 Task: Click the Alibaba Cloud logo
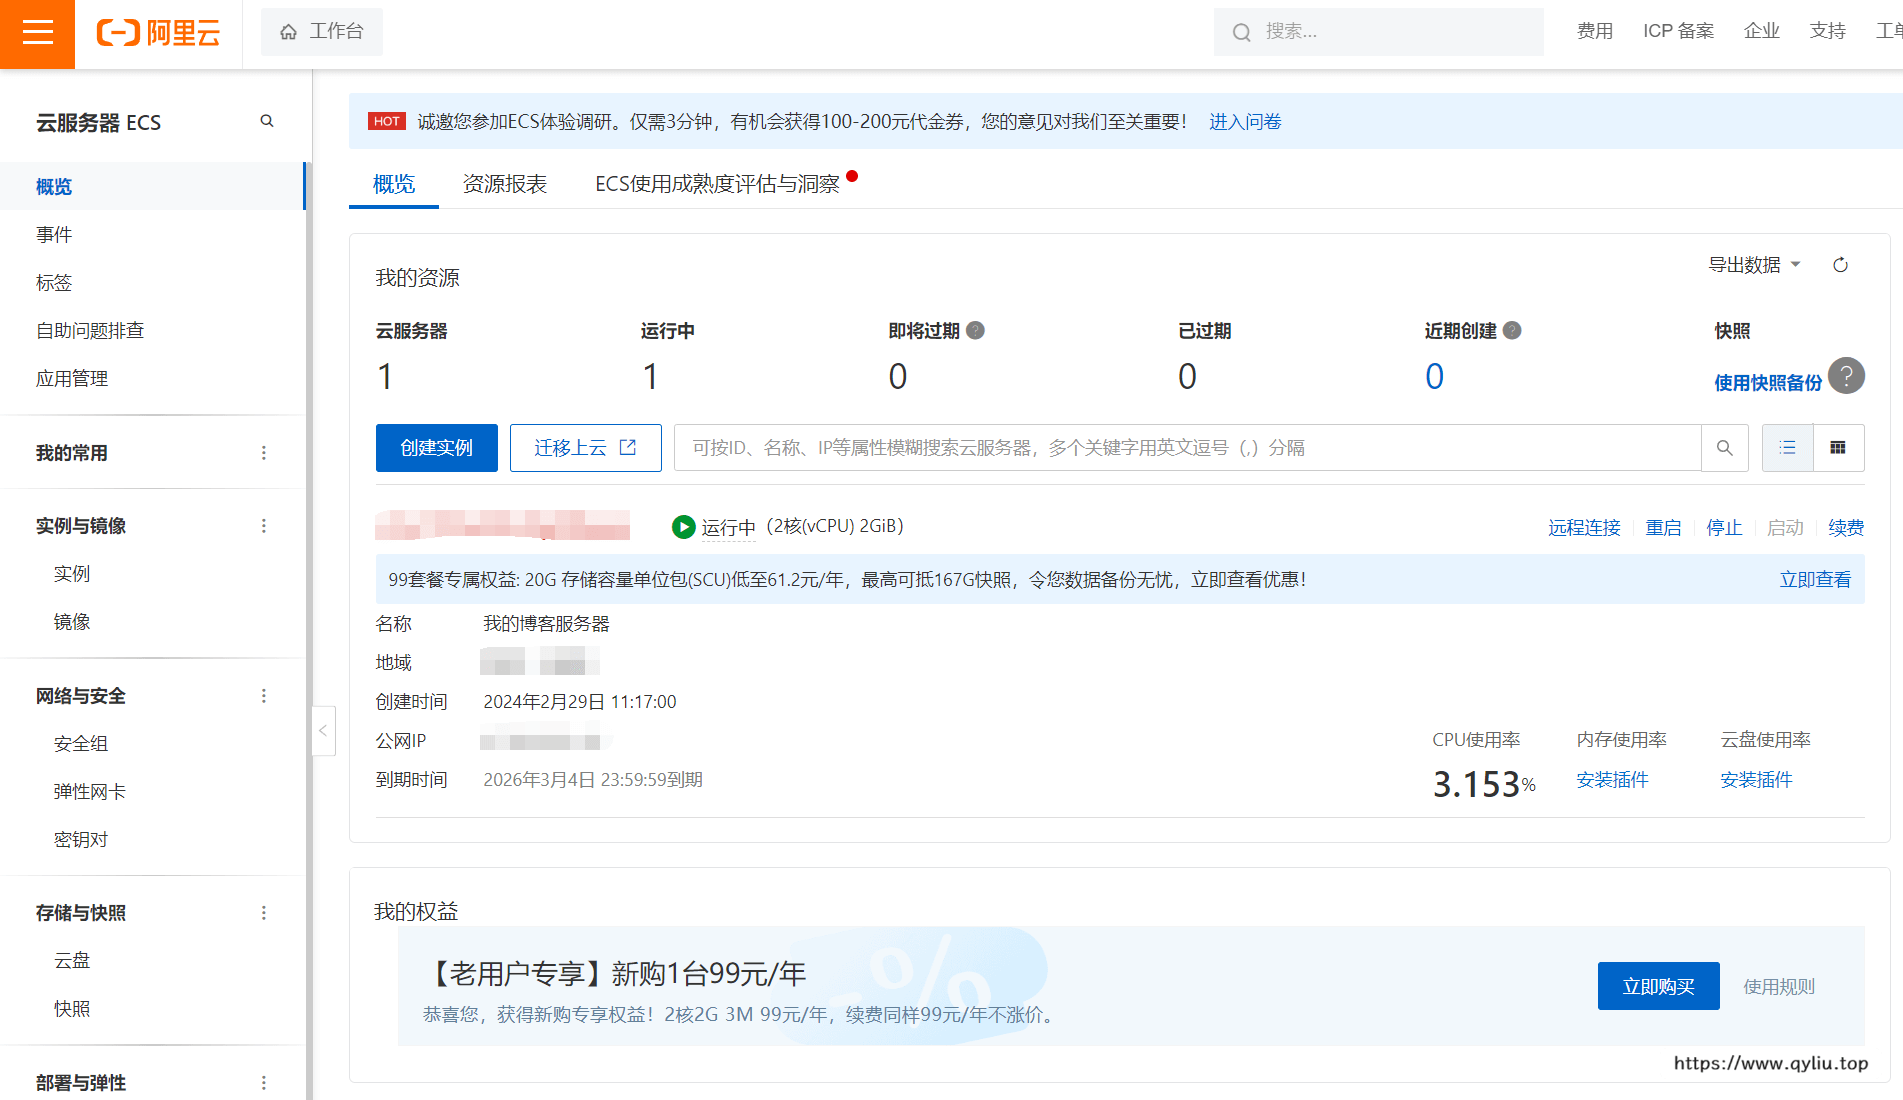click(x=158, y=33)
